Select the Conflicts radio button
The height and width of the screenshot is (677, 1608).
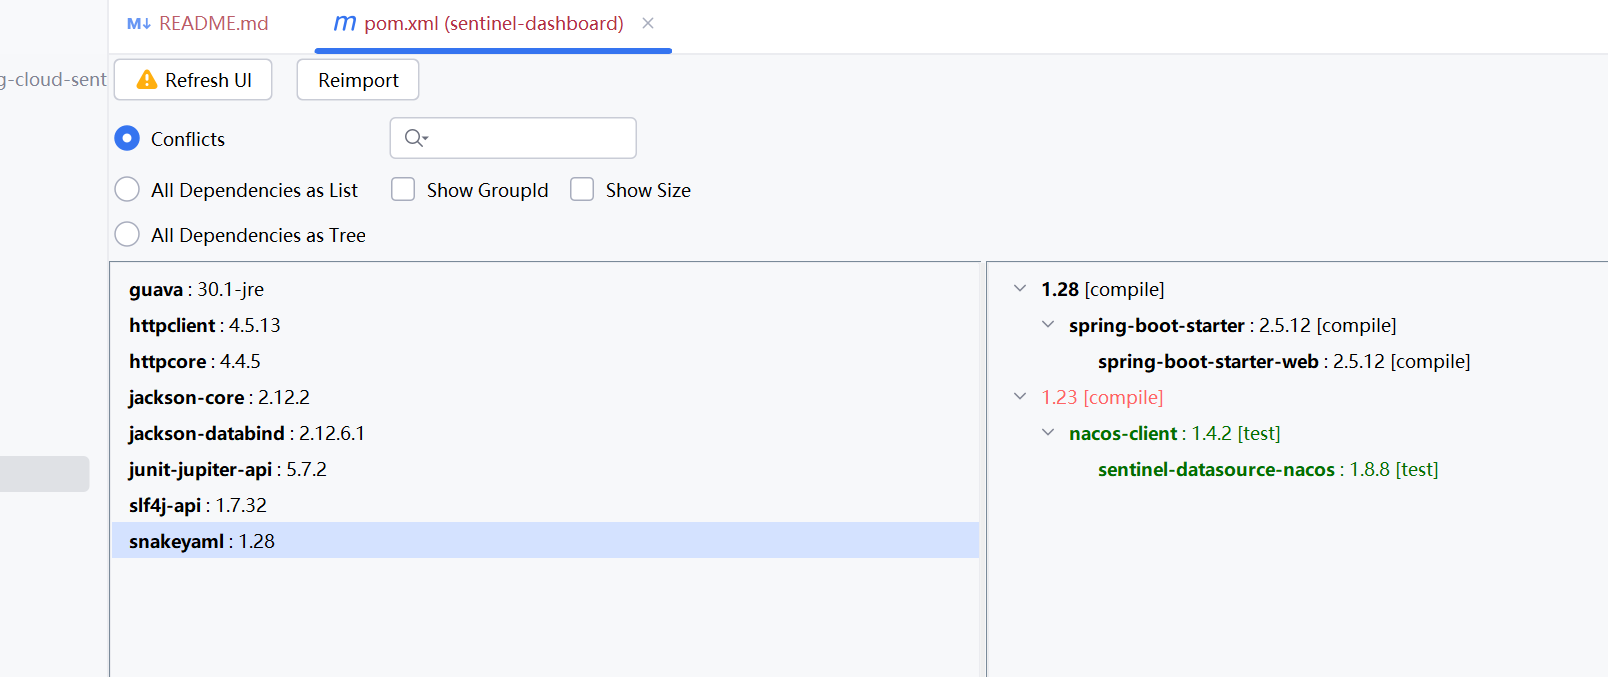click(127, 138)
